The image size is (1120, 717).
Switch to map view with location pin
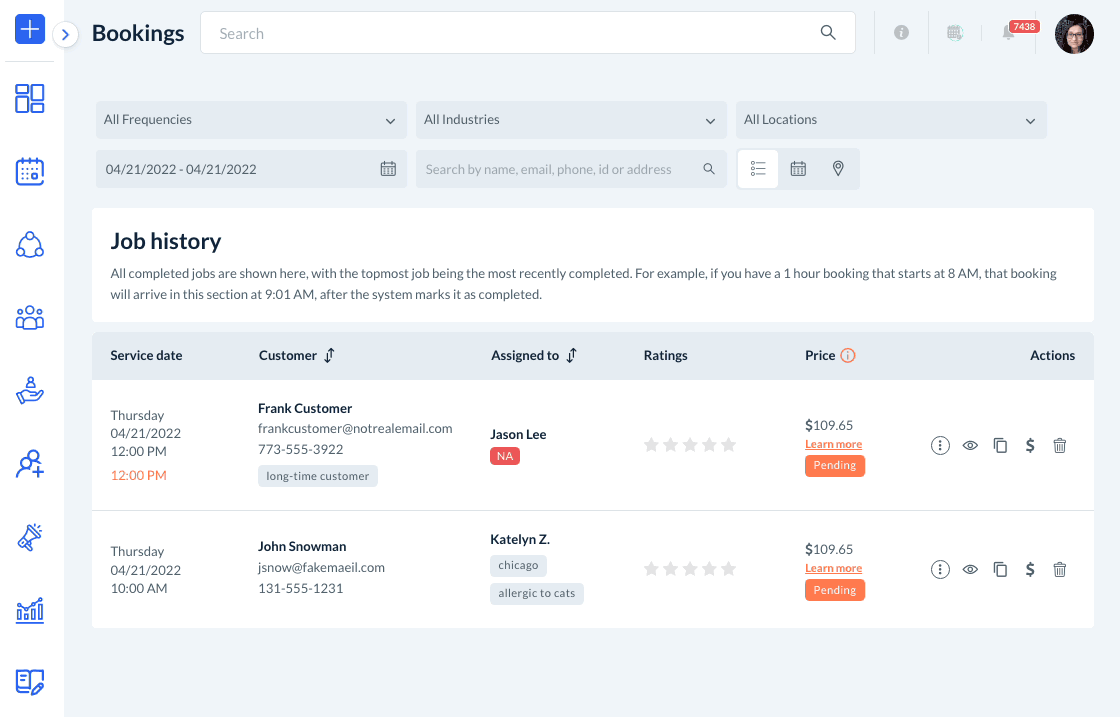838,169
